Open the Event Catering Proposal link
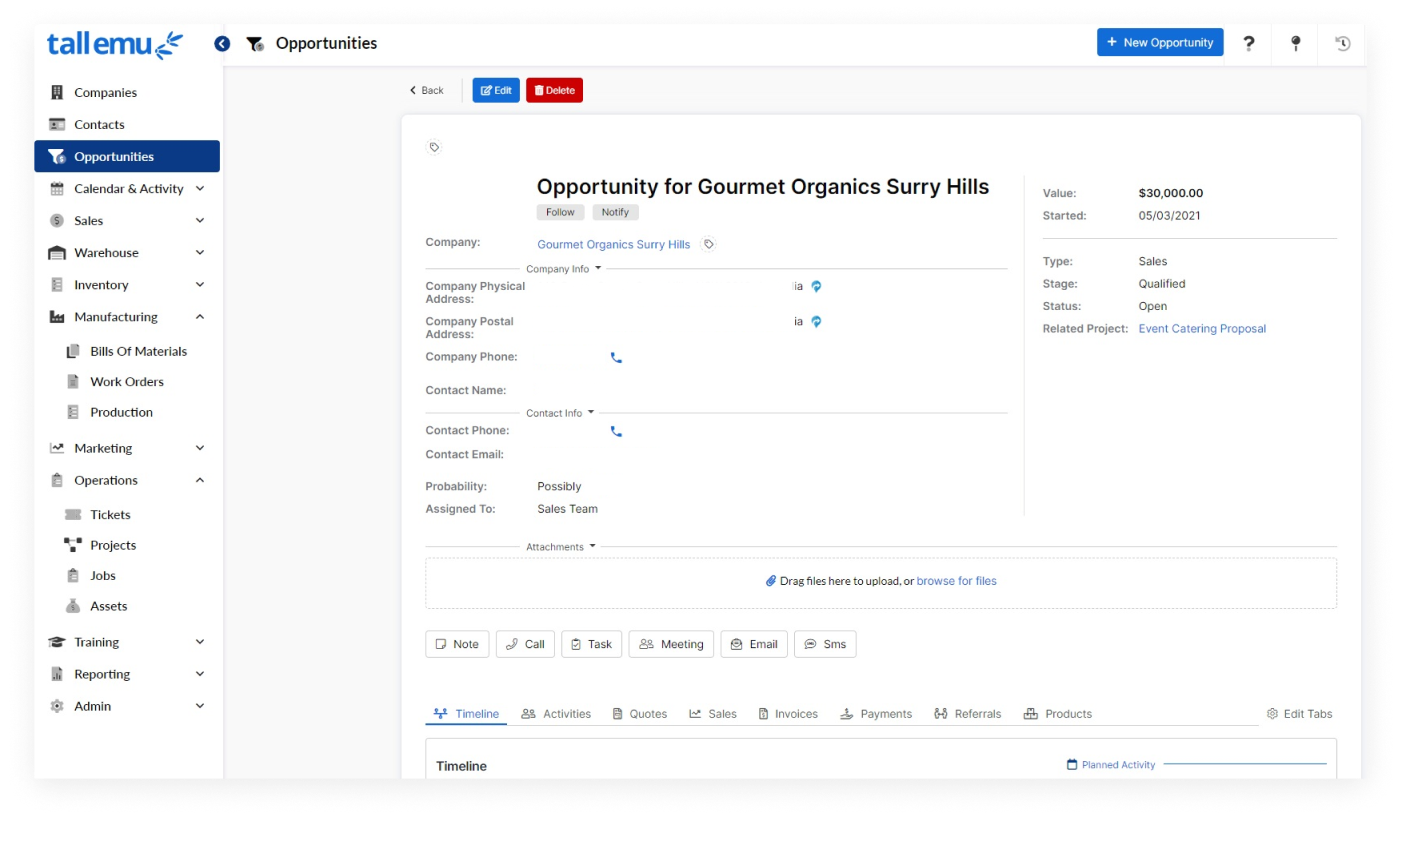This screenshot has width=1402, height=852. pos(1201,329)
